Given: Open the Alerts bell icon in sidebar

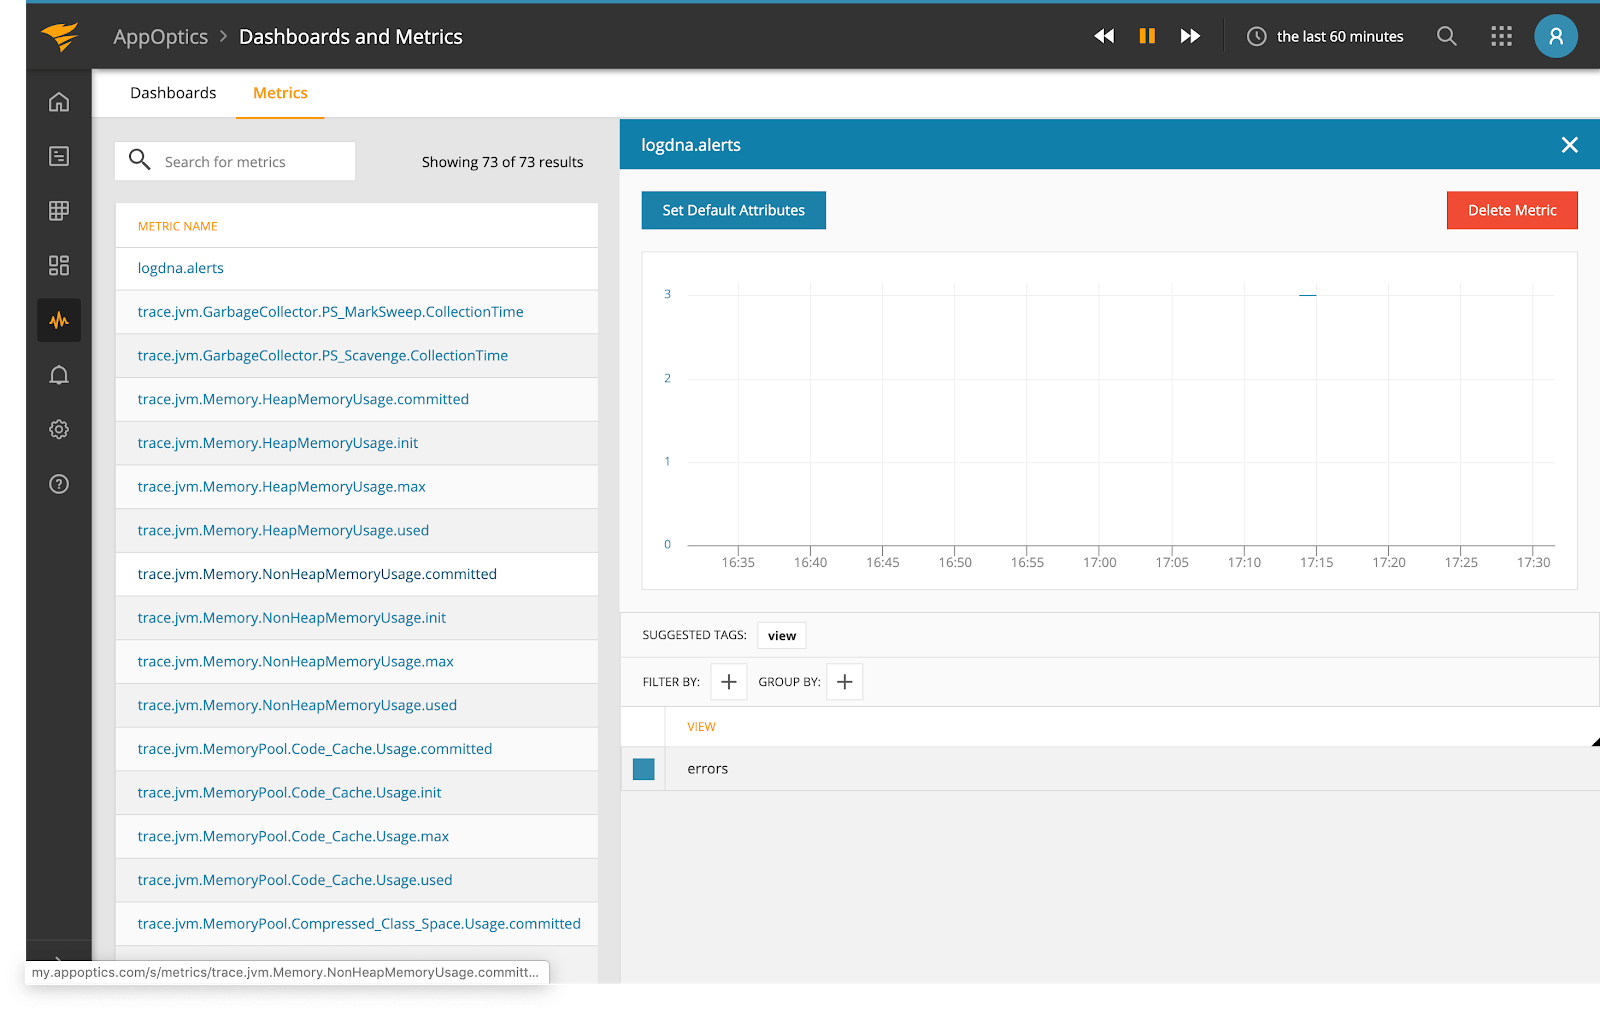Looking at the screenshot, I should click(x=59, y=375).
